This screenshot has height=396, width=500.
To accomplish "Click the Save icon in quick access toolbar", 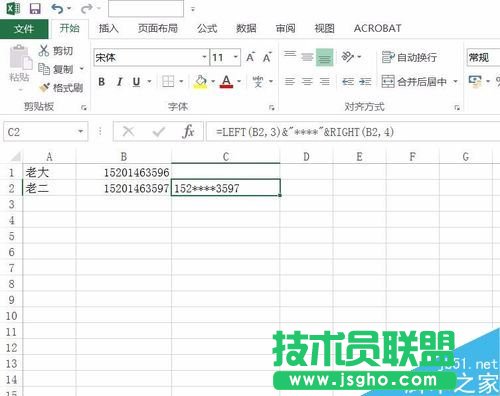I will point(35,8).
